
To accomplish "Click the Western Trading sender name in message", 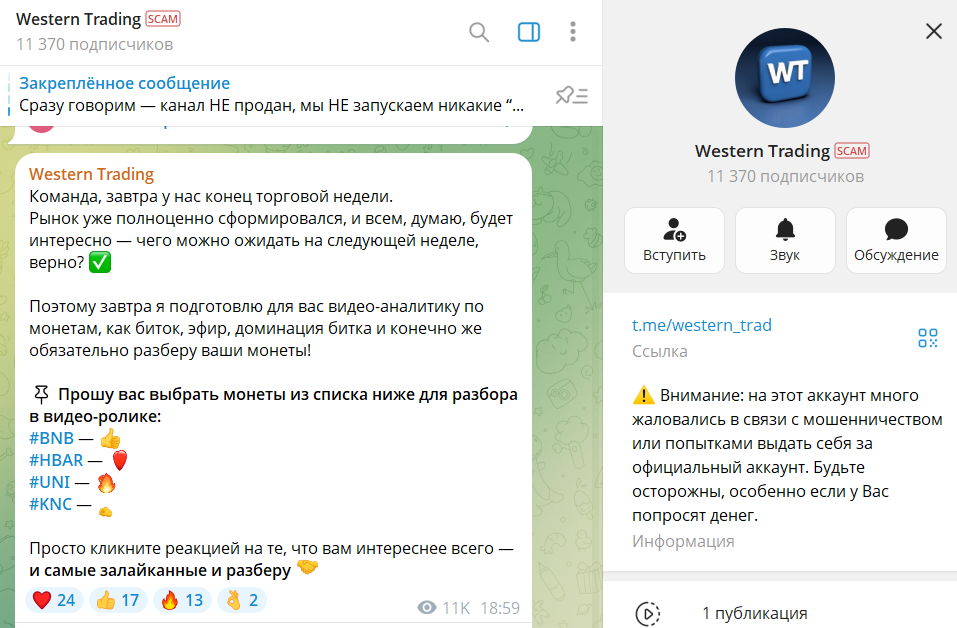I will coord(92,175).
